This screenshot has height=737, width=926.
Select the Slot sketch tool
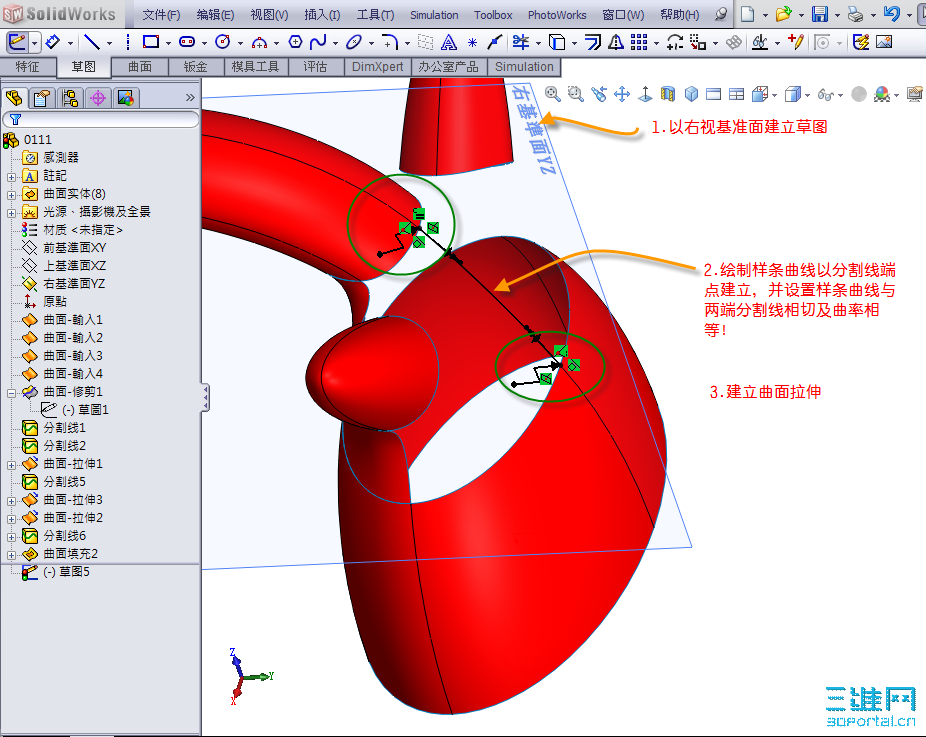pos(187,42)
